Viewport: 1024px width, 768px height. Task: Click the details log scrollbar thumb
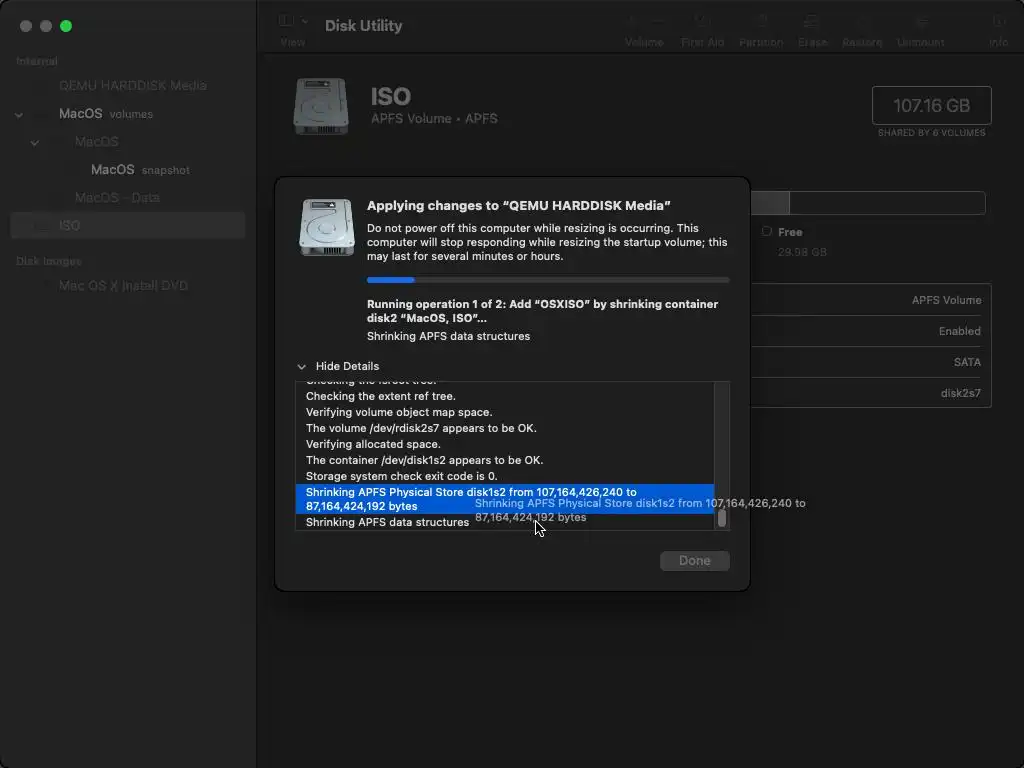click(x=722, y=519)
